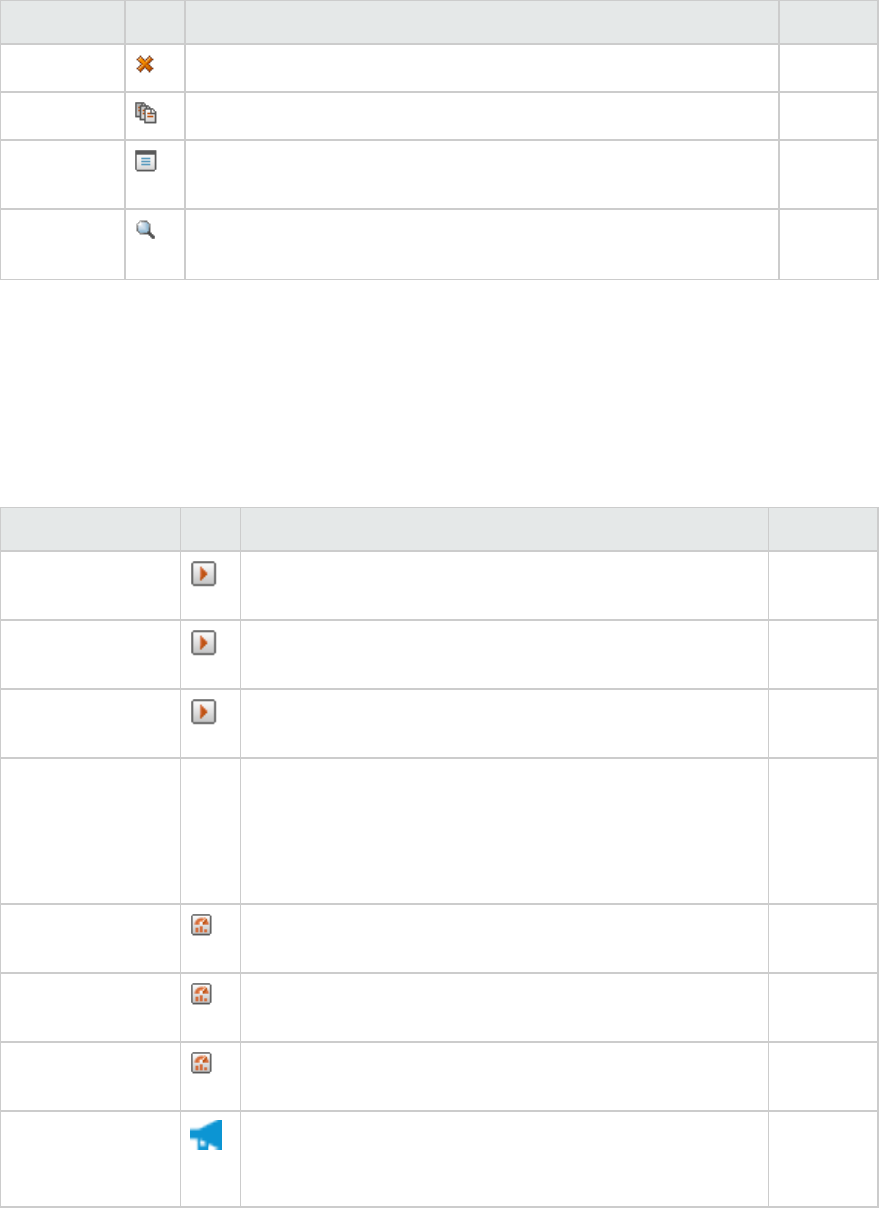Click the middle orange gauge icon
Screen dimensions: 879x1208
200,995
